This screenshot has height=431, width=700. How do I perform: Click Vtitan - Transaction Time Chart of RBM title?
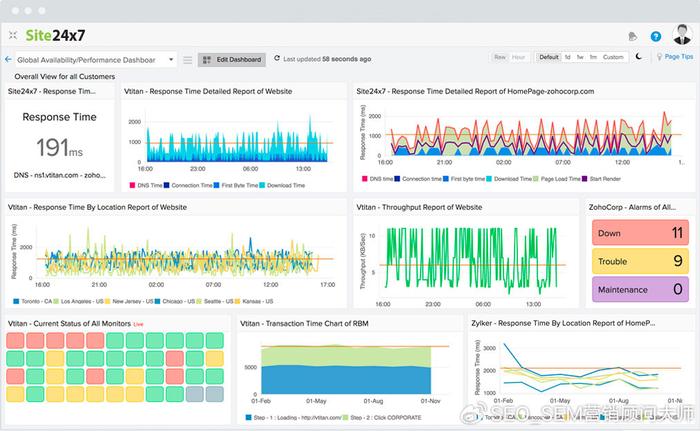coord(304,323)
